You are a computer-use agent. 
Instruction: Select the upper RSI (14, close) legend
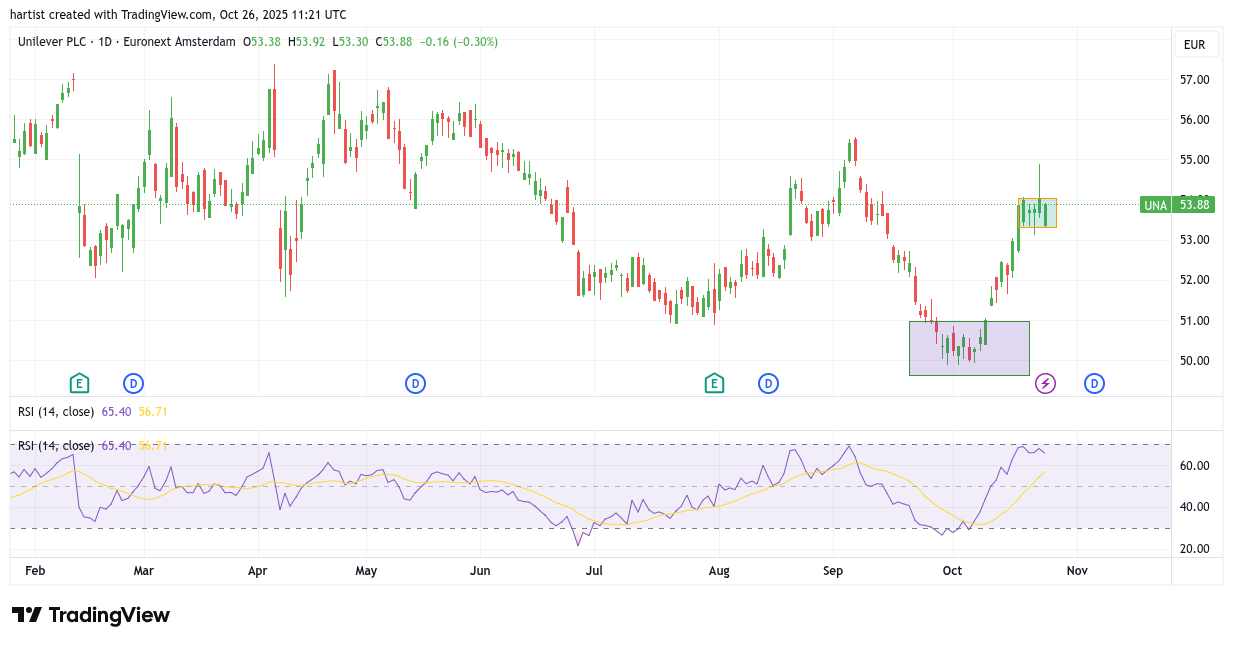[56, 411]
